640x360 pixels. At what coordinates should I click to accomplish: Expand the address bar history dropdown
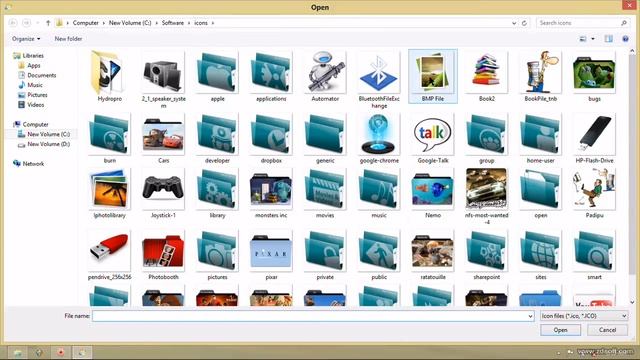click(514, 23)
